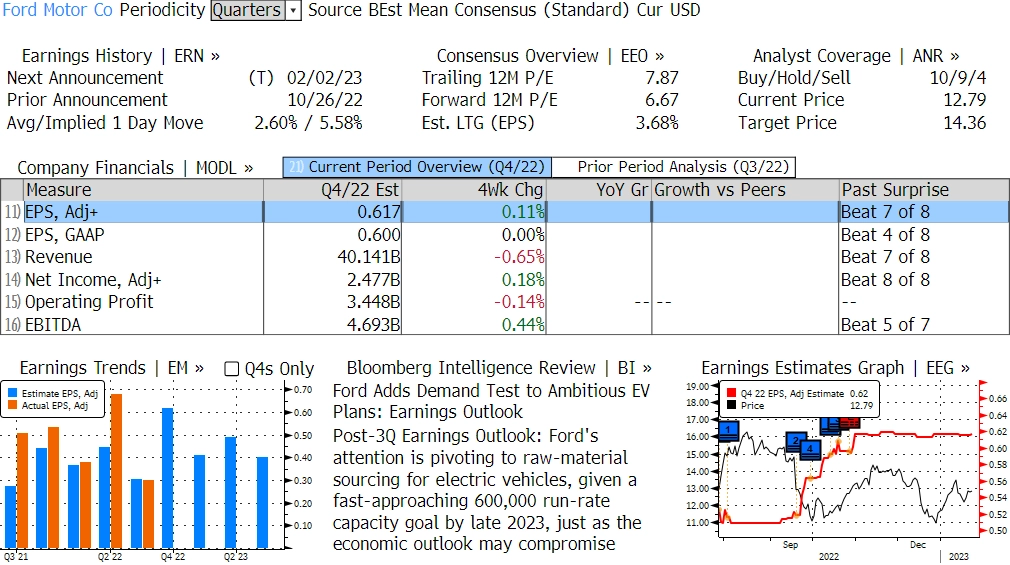Click 'Beat 5 of 7' past surprise cell

pyautogui.click(x=885, y=324)
